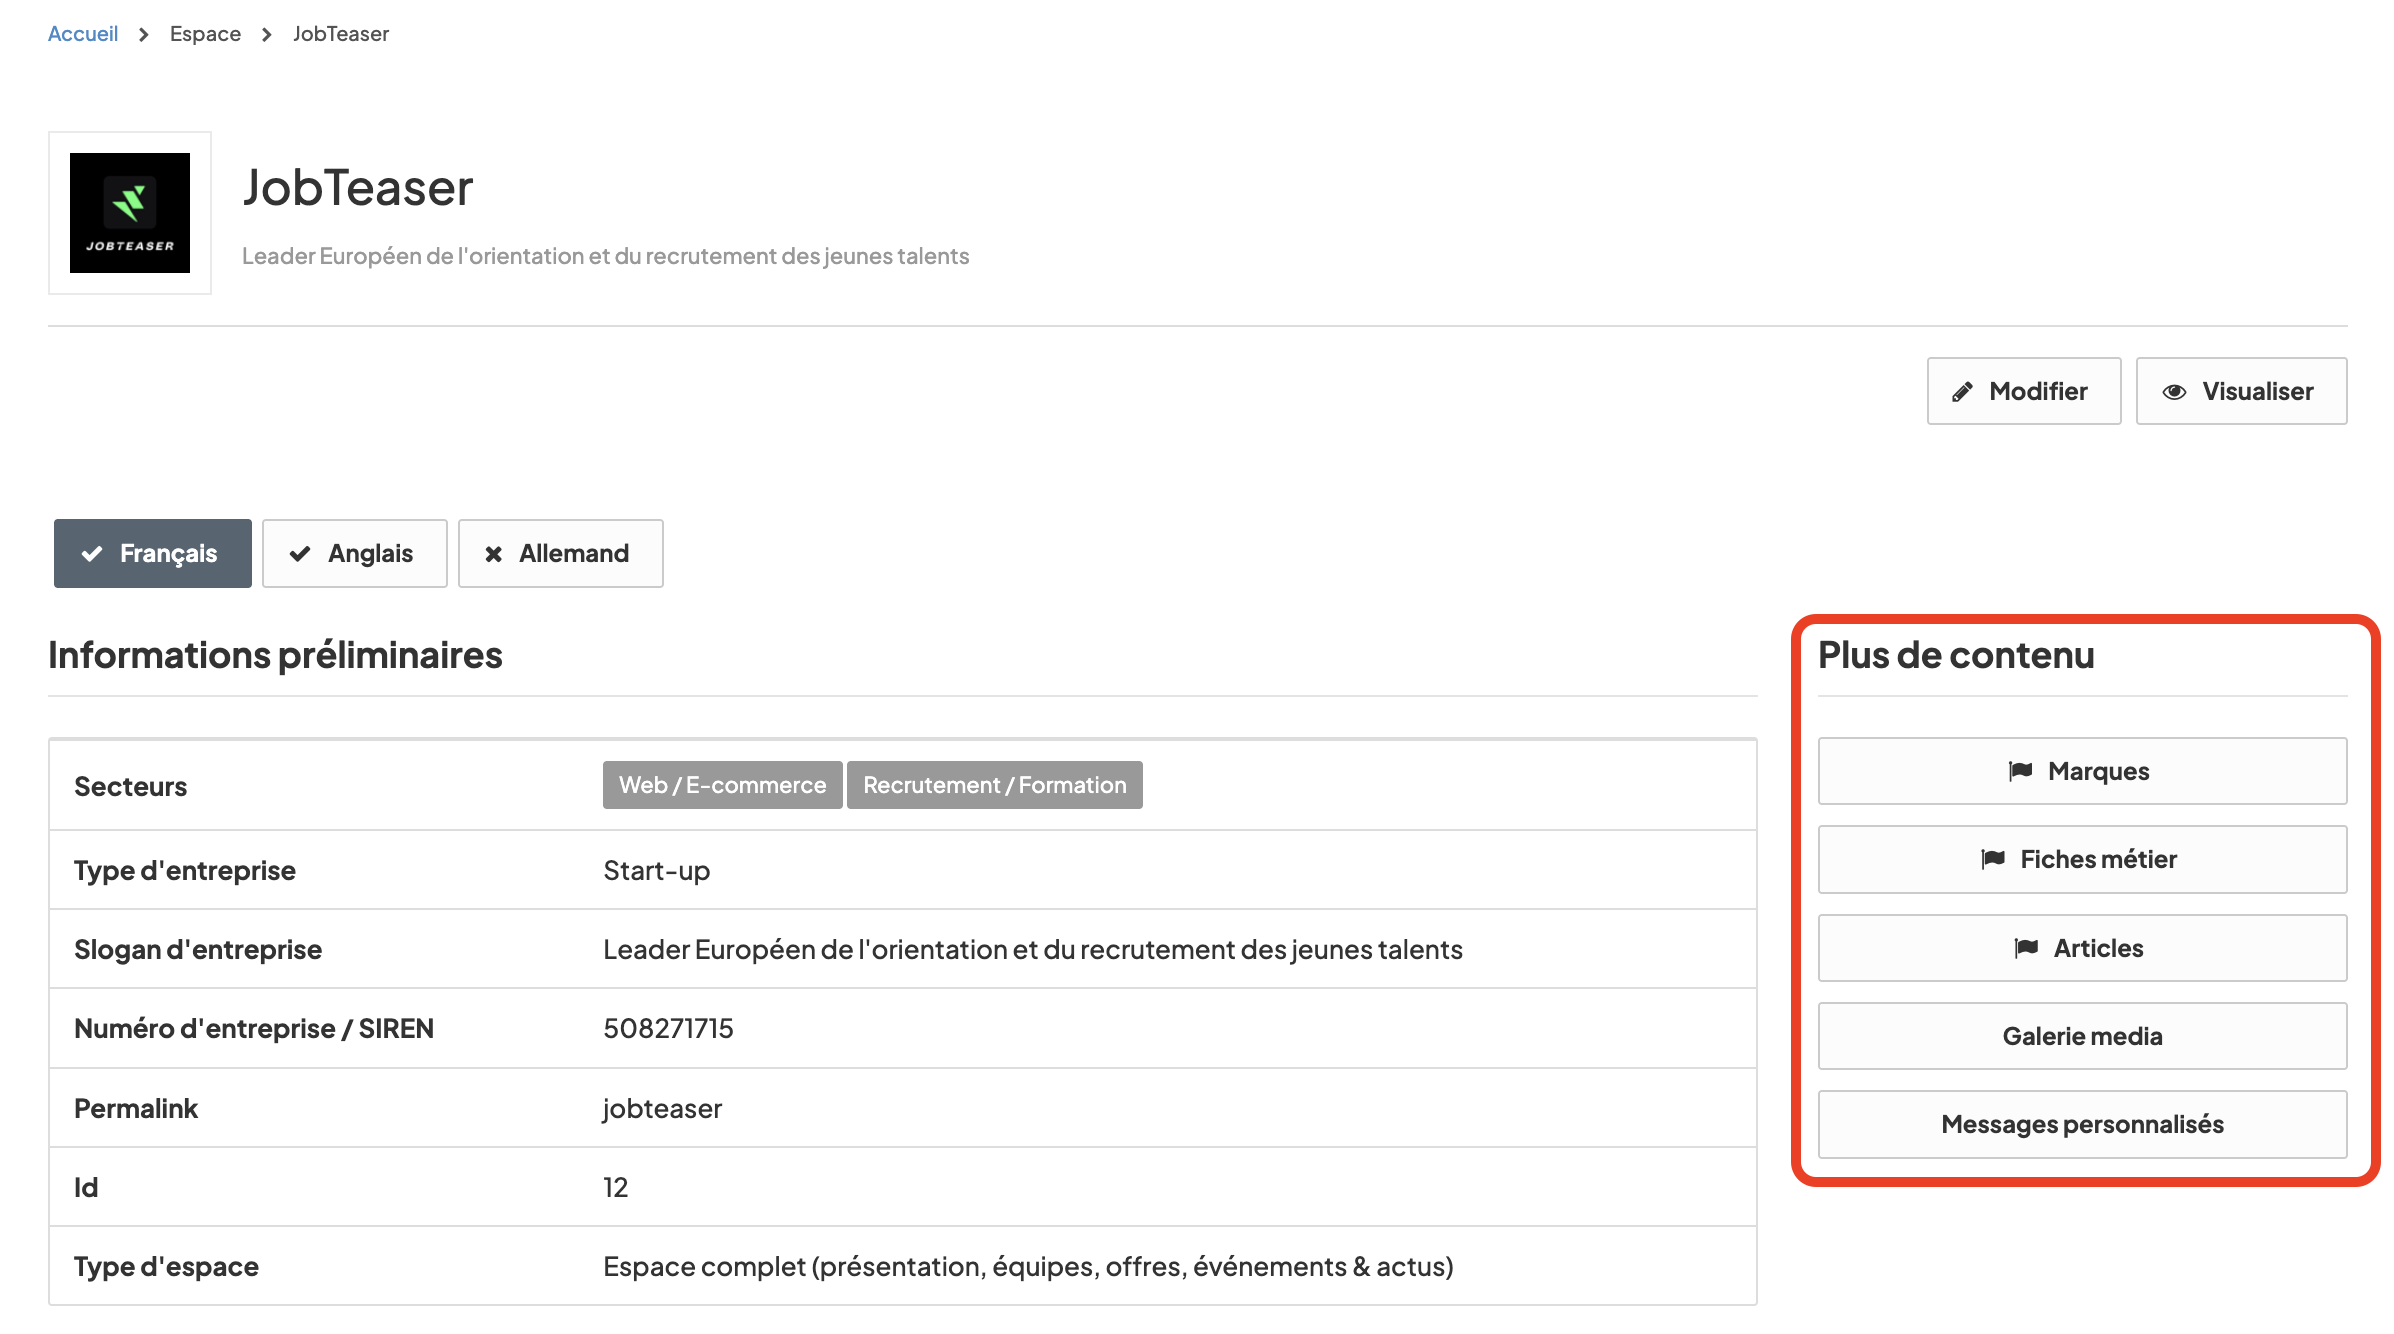Click the Espace breadcrumb item
Screen dimensions: 2394x1334
point(205,34)
